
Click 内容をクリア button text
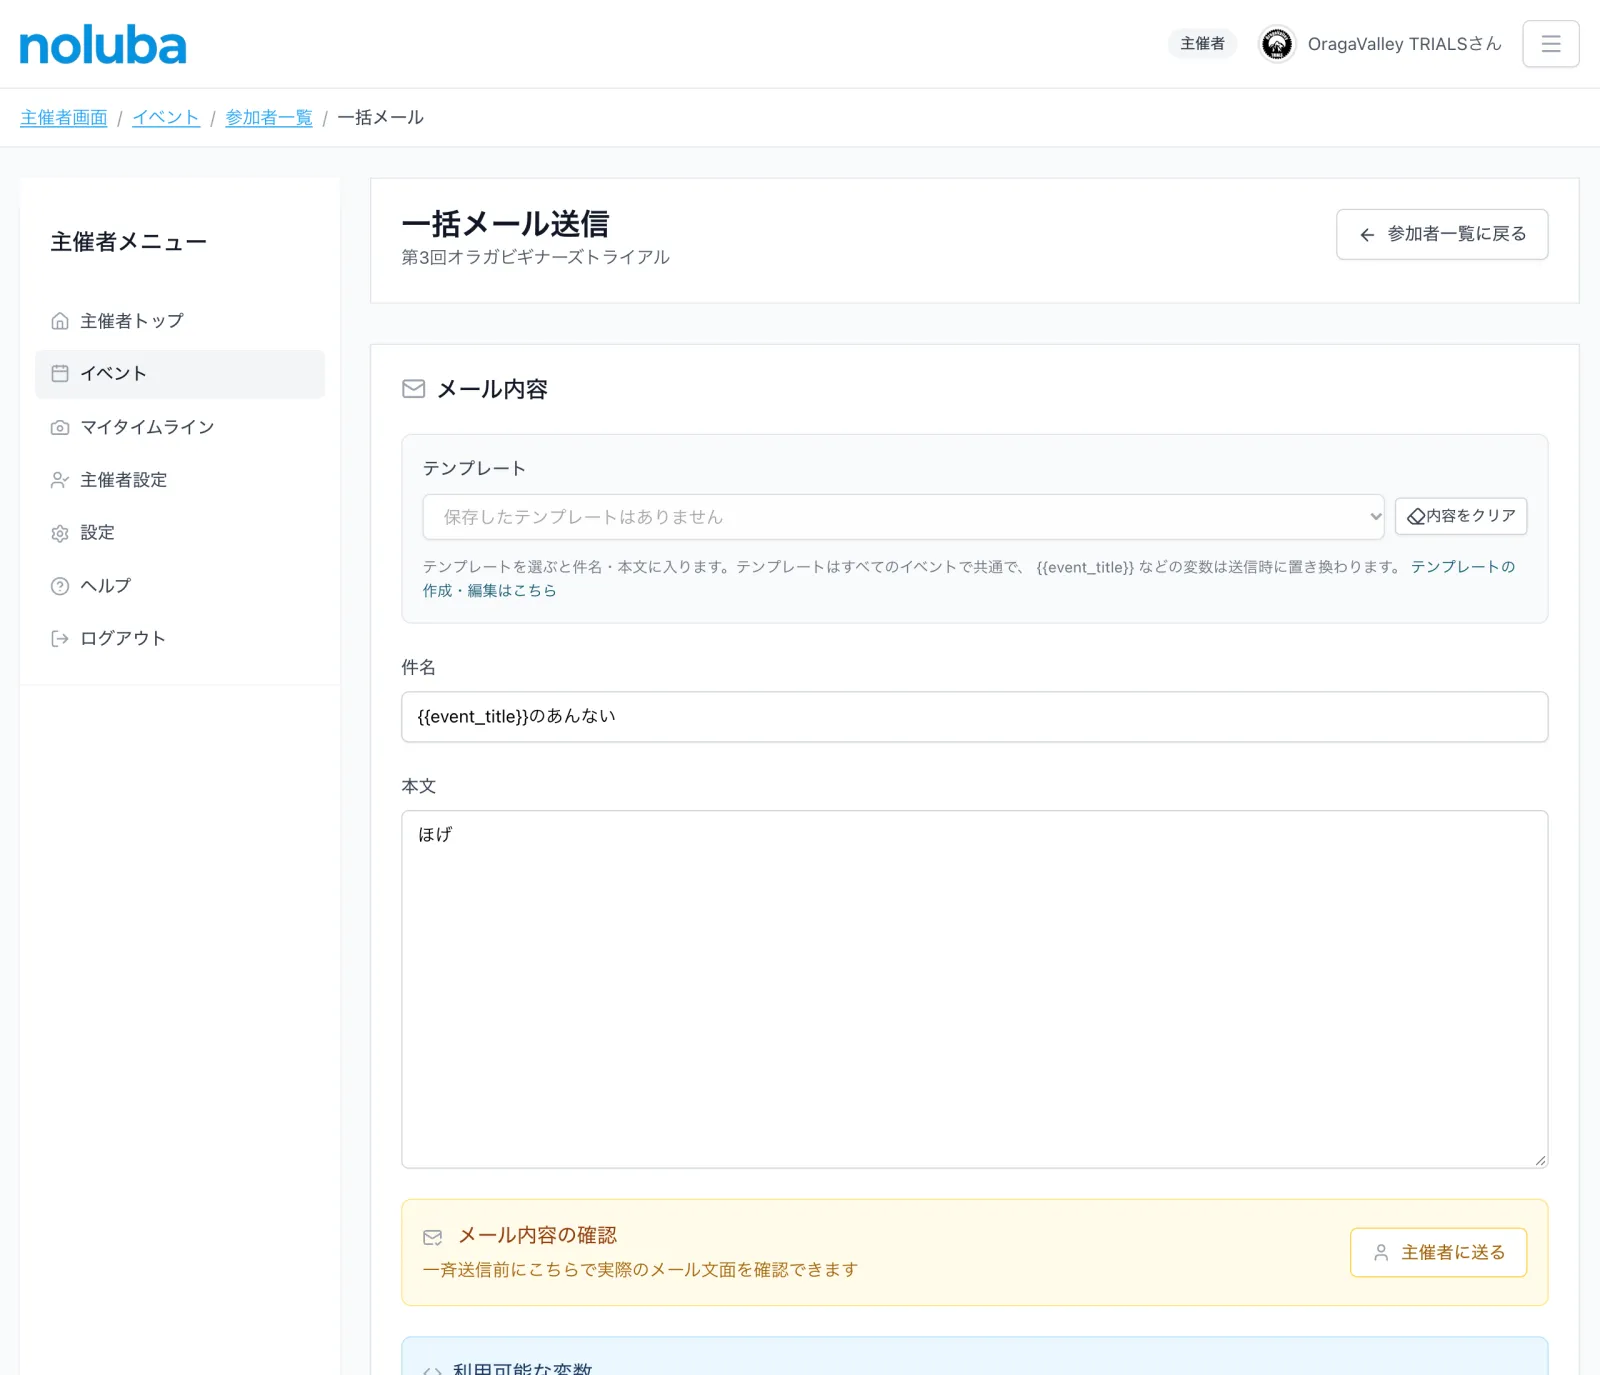[x=1471, y=516]
